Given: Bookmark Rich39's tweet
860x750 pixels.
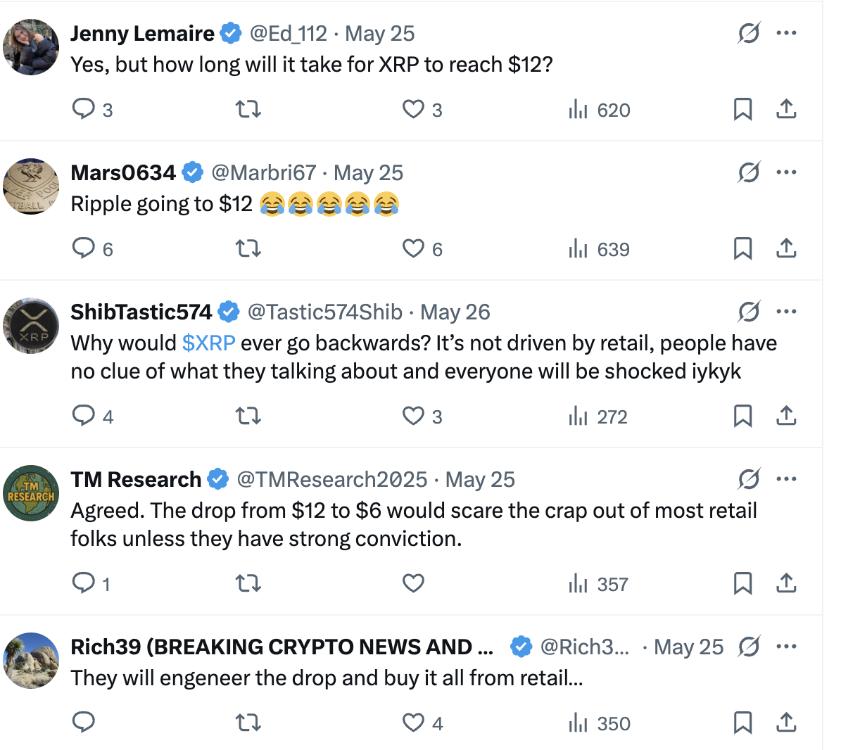Looking at the screenshot, I should coord(743,722).
